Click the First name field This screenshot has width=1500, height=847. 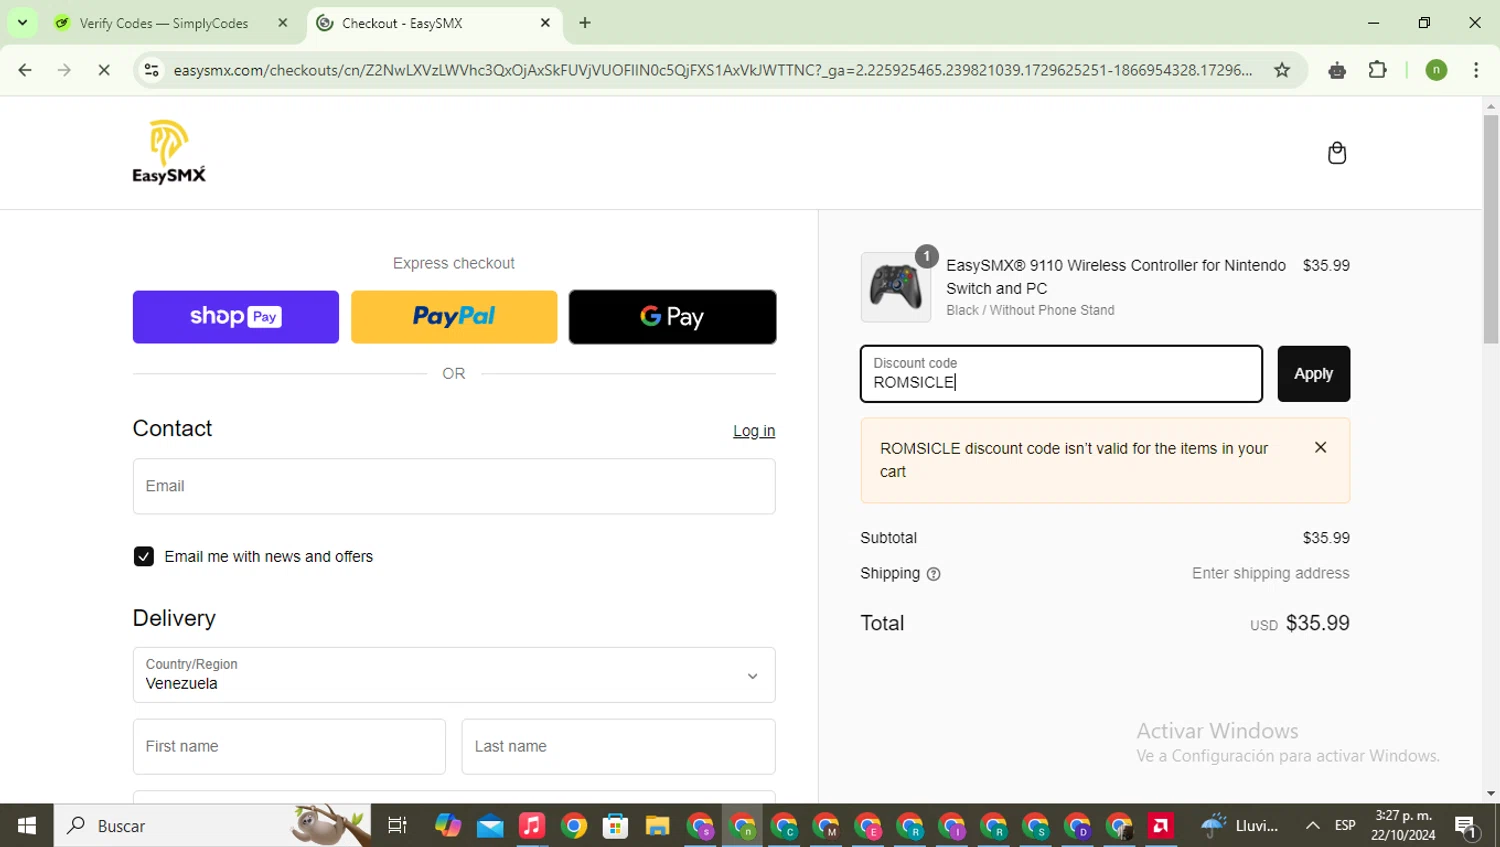click(289, 746)
